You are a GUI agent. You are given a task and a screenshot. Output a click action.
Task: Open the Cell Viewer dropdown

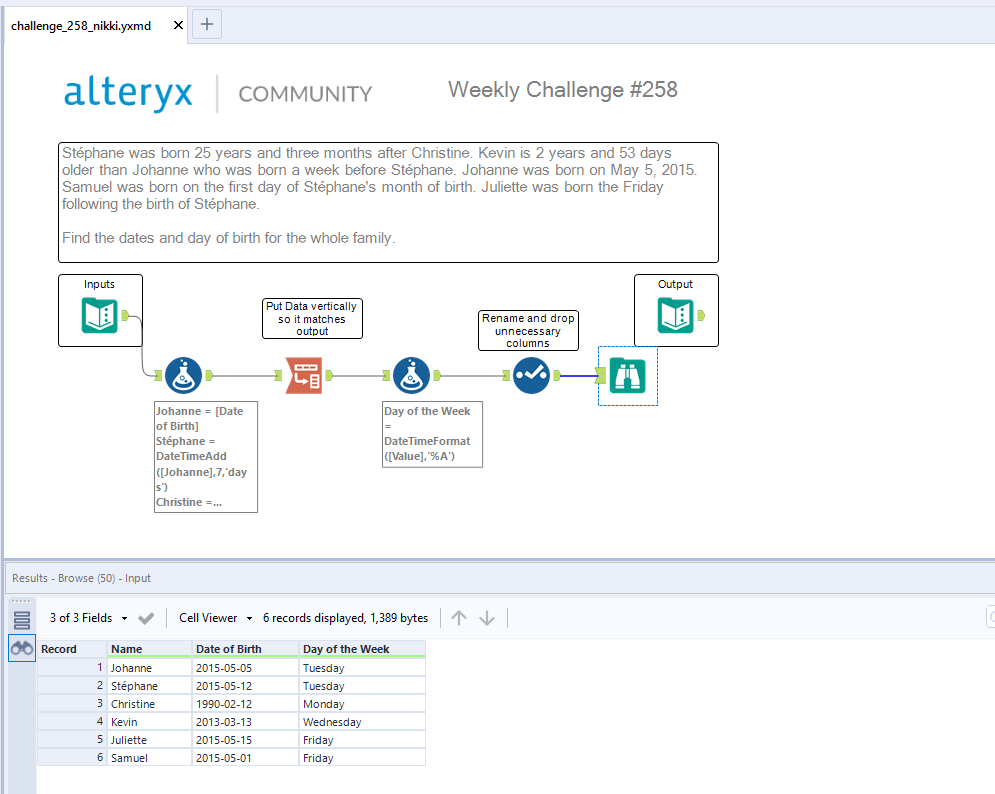point(215,618)
